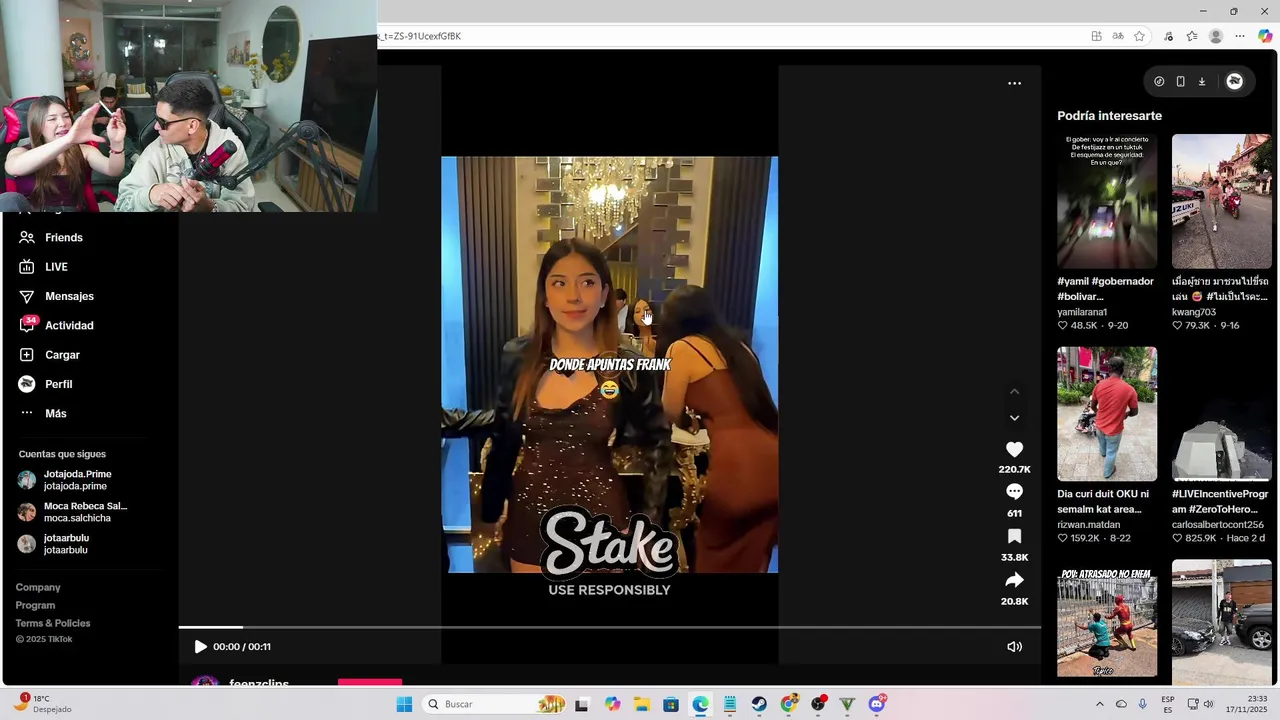
Task: Go to previous video with up chevron
Action: coord(1014,391)
